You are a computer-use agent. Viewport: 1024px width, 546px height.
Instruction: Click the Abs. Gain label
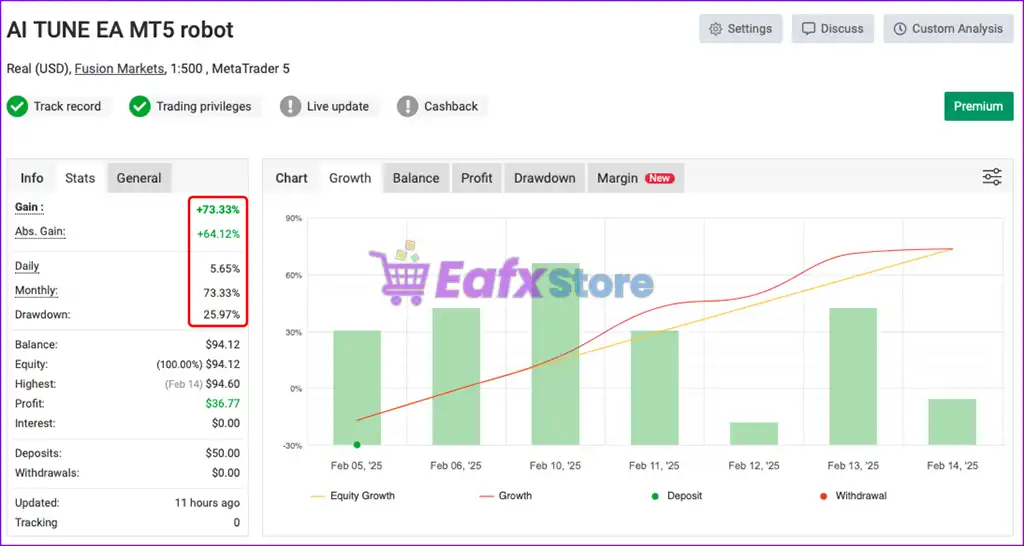click(x=40, y=232)
